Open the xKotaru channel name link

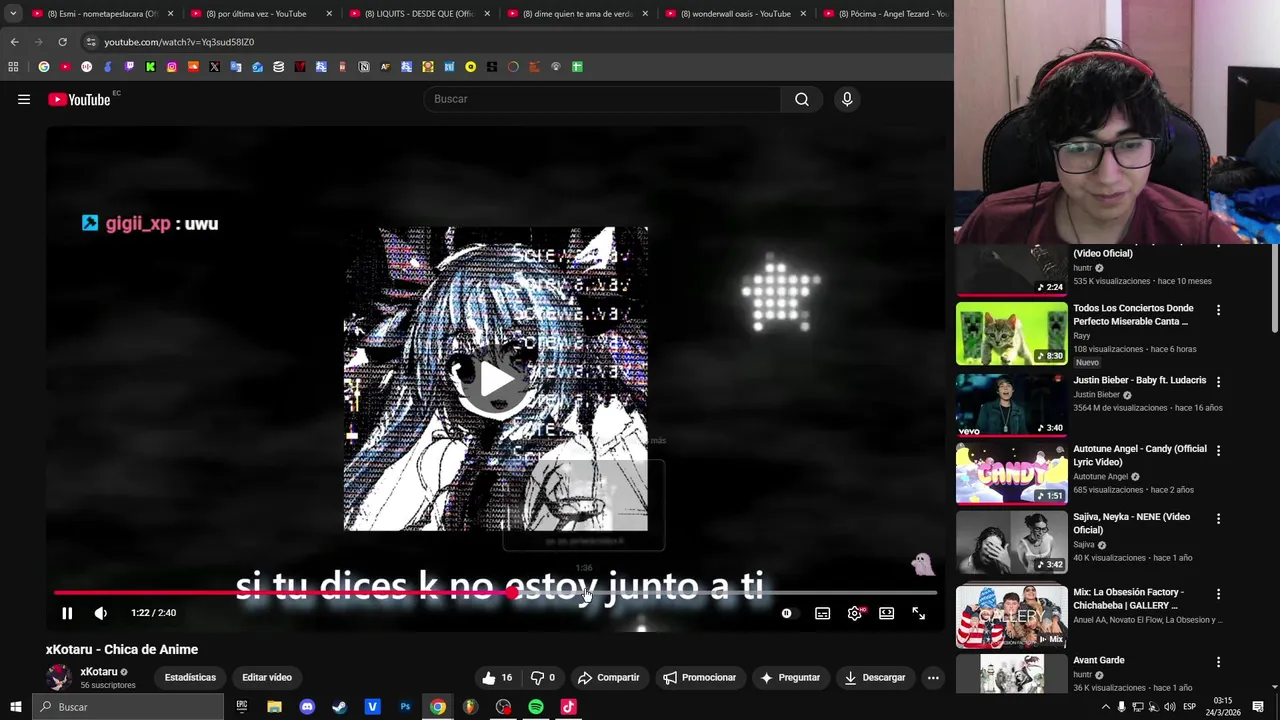point(99,671)
